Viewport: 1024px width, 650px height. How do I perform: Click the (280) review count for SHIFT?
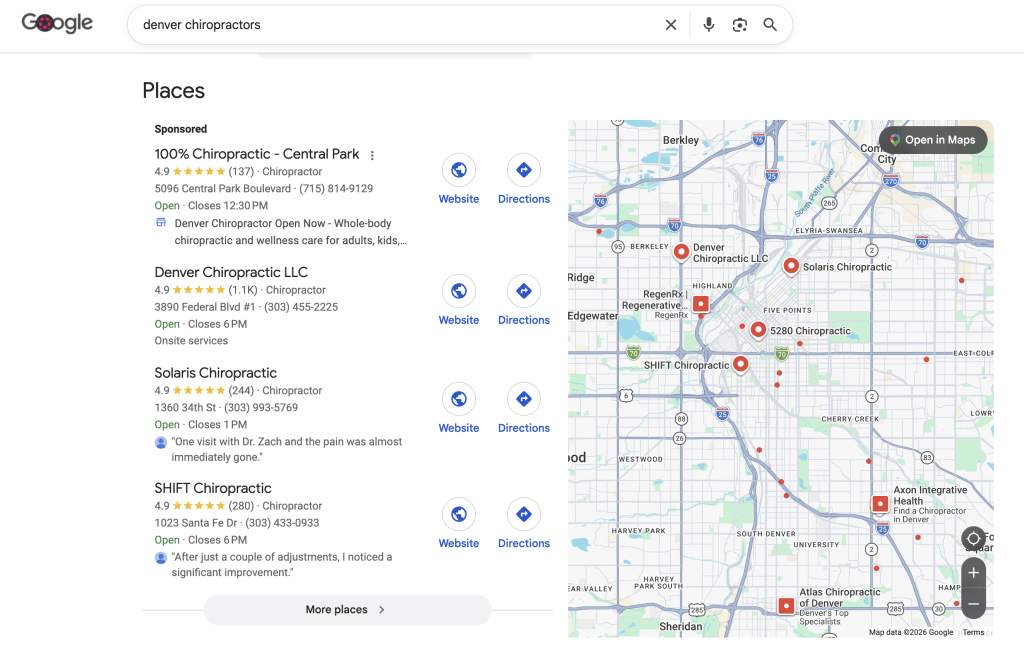241,506
